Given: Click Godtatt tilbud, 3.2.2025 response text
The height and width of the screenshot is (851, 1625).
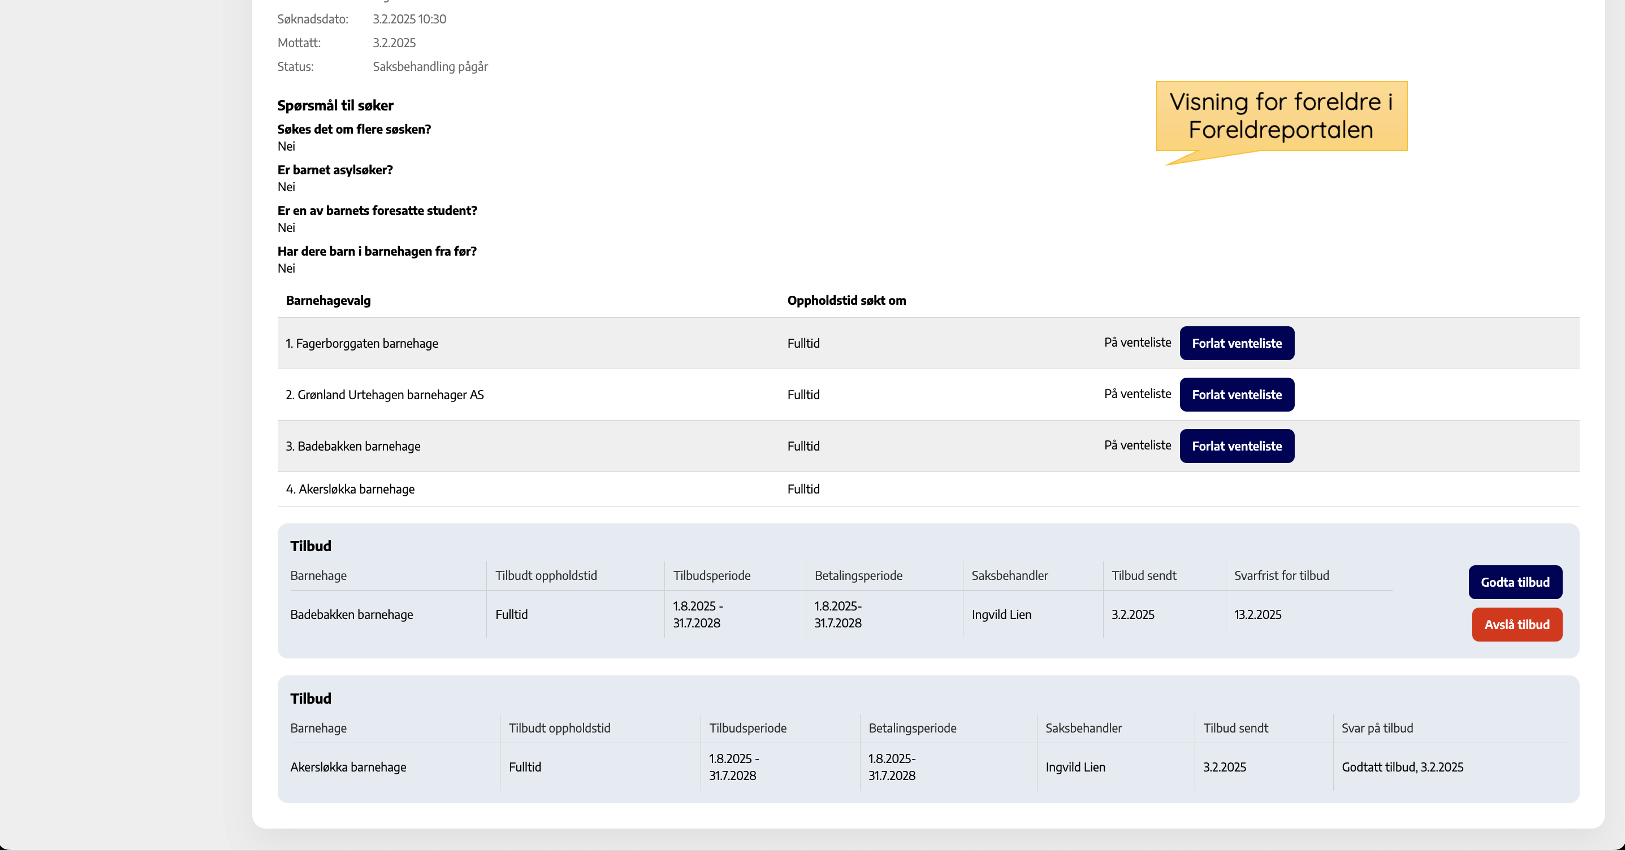Looking at the screenshot, I should (x=1402, y=768).
